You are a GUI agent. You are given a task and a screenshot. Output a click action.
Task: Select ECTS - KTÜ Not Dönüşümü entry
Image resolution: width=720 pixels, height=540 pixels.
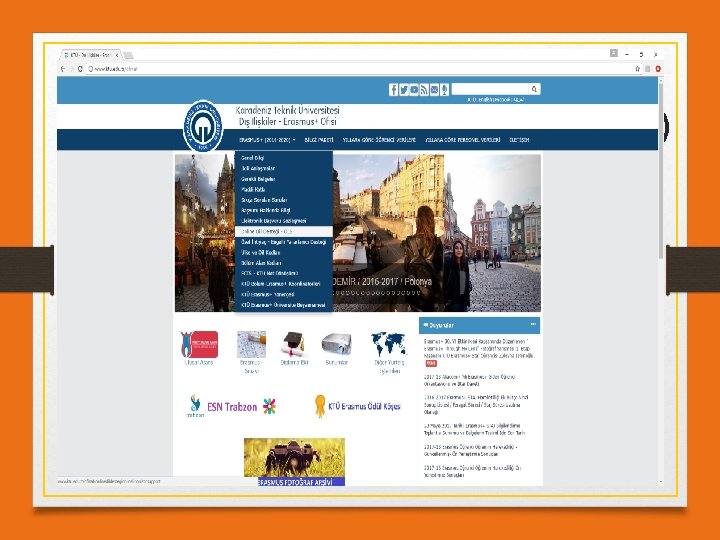coord(284,273)
